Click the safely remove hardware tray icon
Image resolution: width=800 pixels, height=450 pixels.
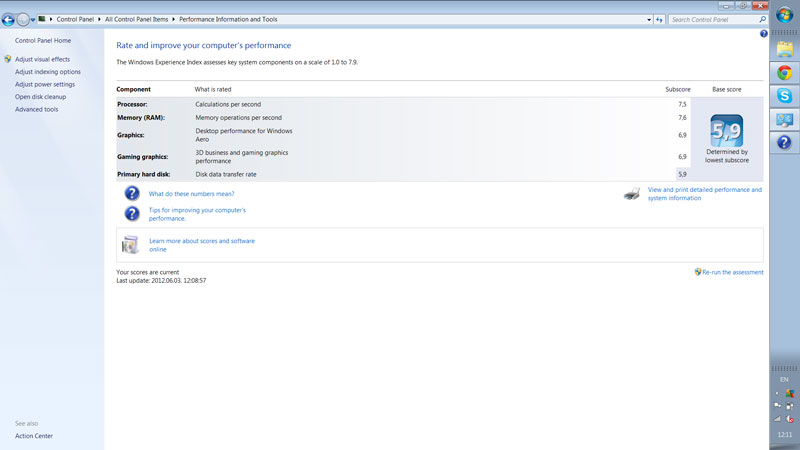coord(790,406)
